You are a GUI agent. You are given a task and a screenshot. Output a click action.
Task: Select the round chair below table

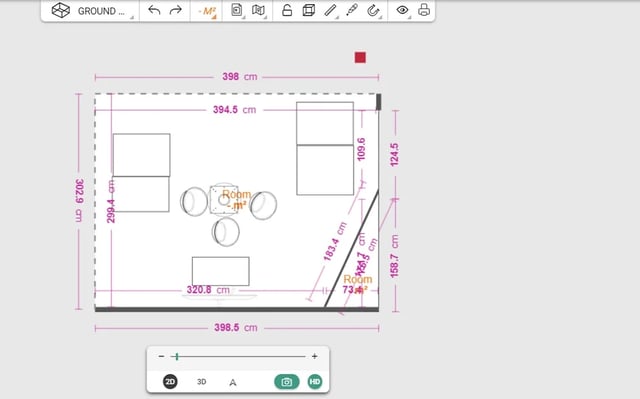click(226, 231)
